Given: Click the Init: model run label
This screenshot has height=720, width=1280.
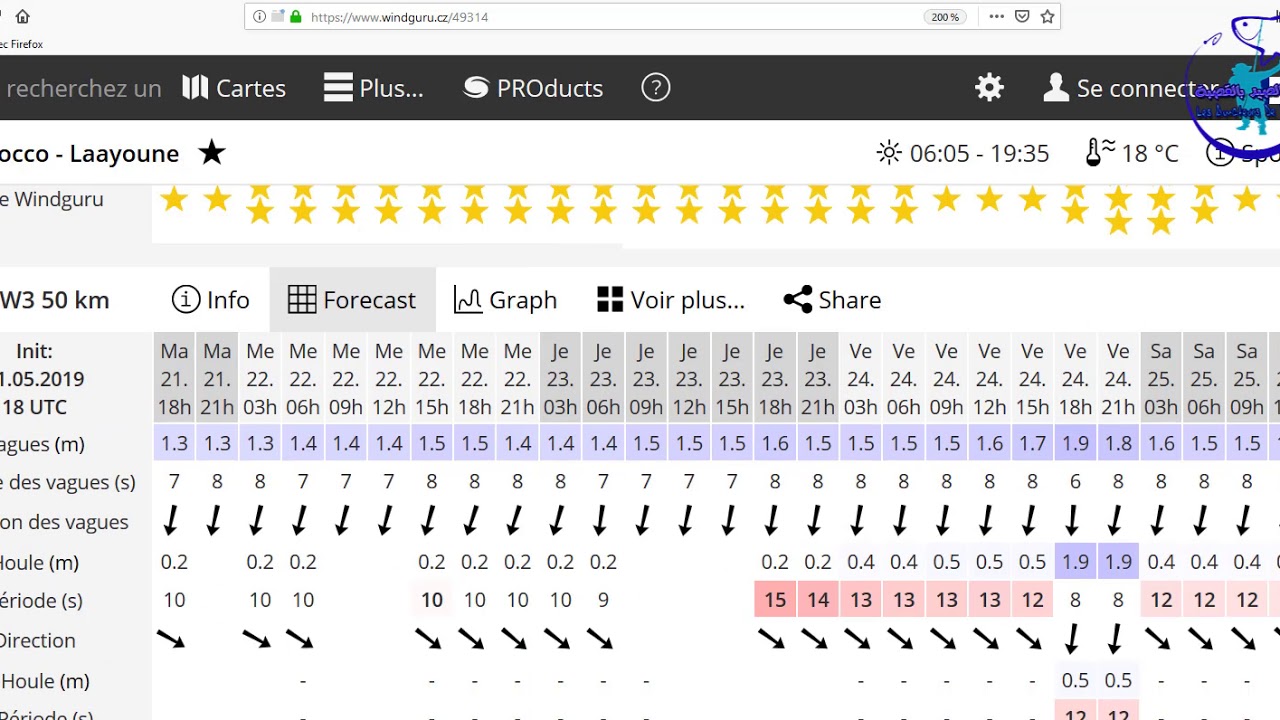Looking at the screenshot, I should click(34, 351).
